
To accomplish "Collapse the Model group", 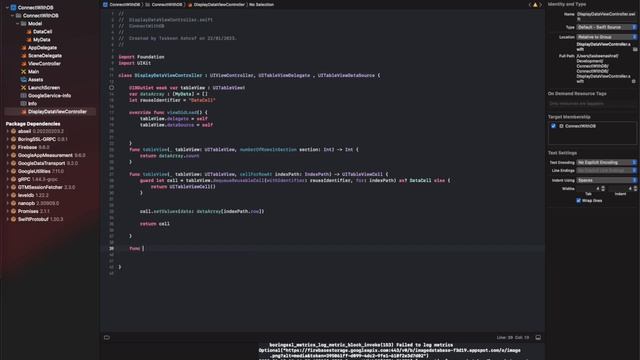I will point(18,24).
